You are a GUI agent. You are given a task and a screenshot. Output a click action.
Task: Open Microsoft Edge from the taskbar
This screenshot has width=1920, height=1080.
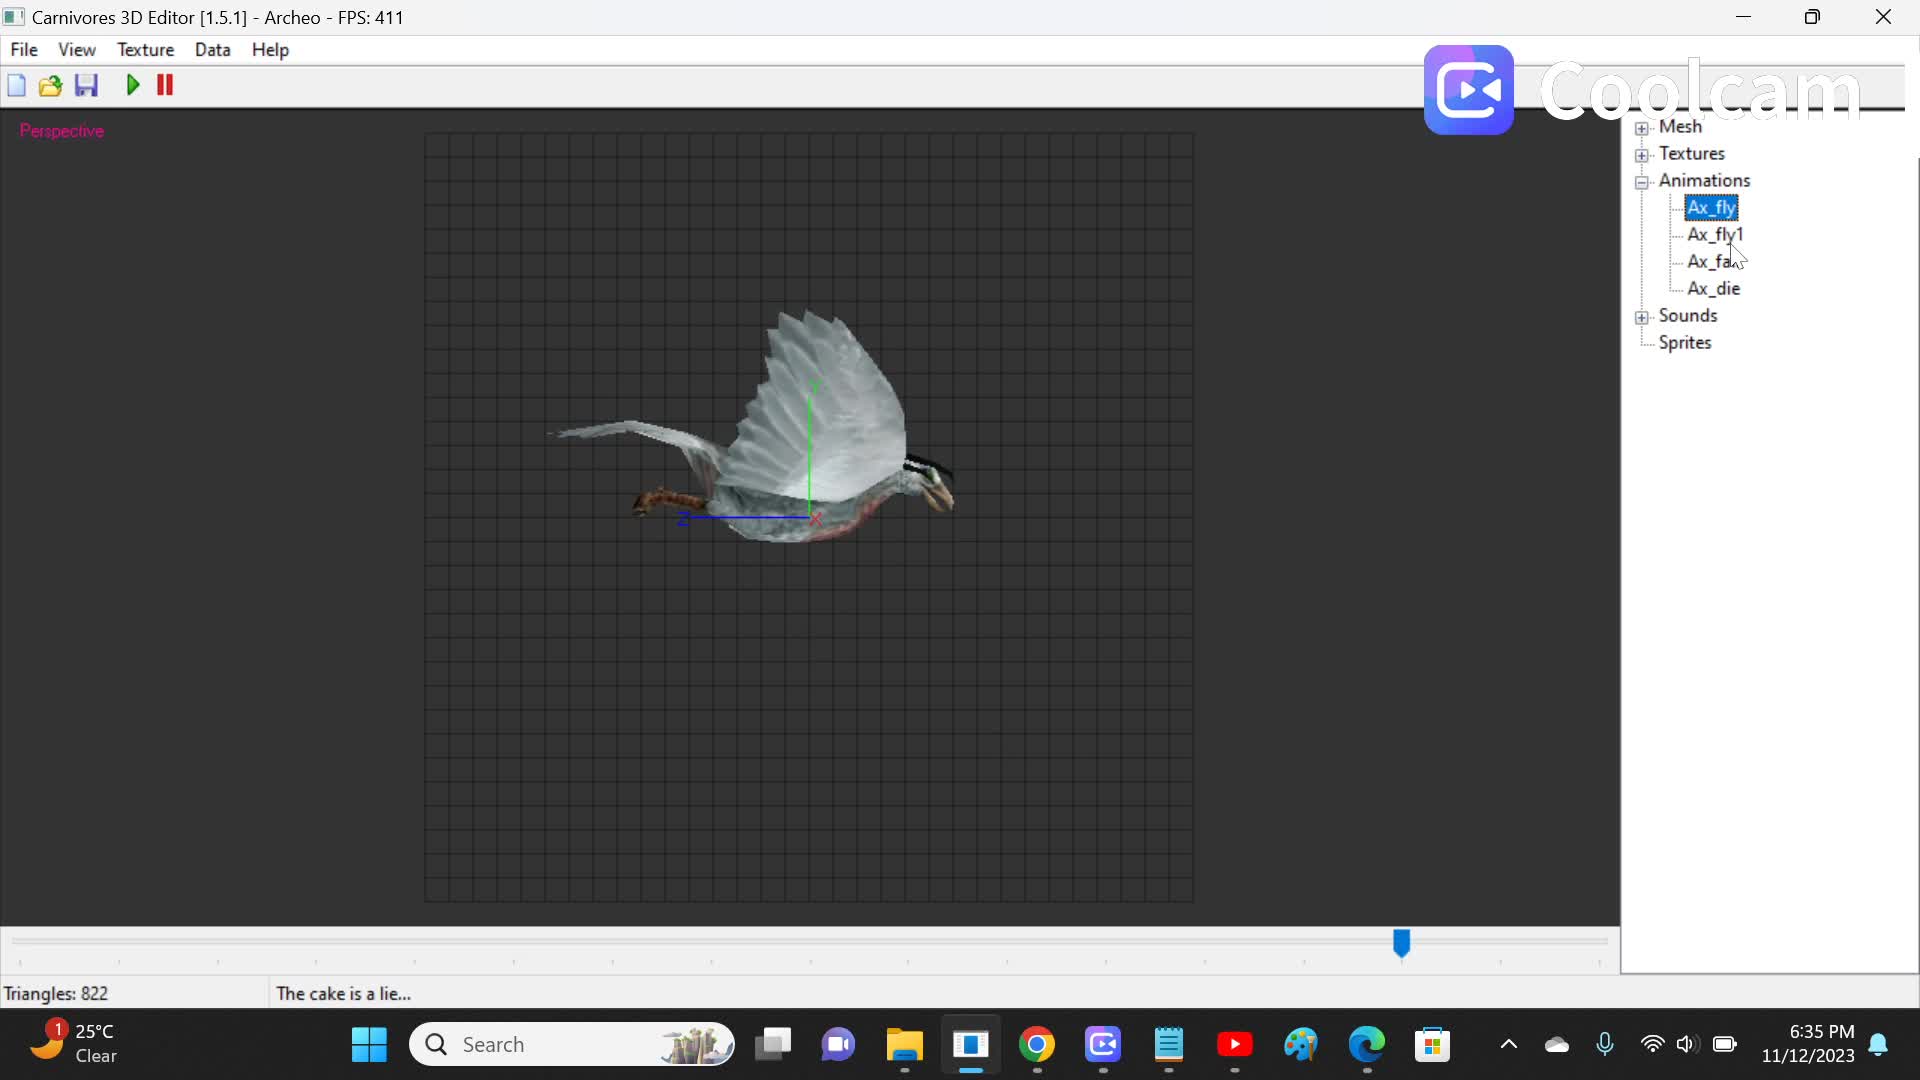click(1367, 1045)
